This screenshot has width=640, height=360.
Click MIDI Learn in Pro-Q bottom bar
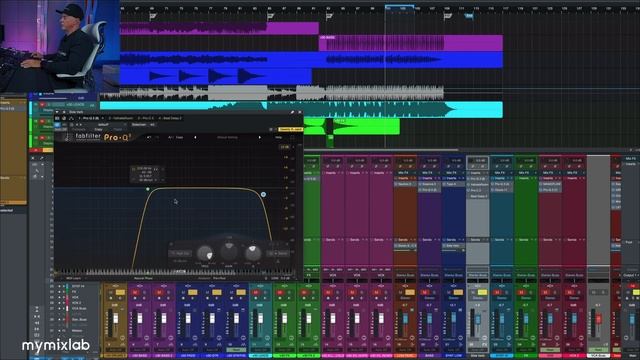pos(73,278)
